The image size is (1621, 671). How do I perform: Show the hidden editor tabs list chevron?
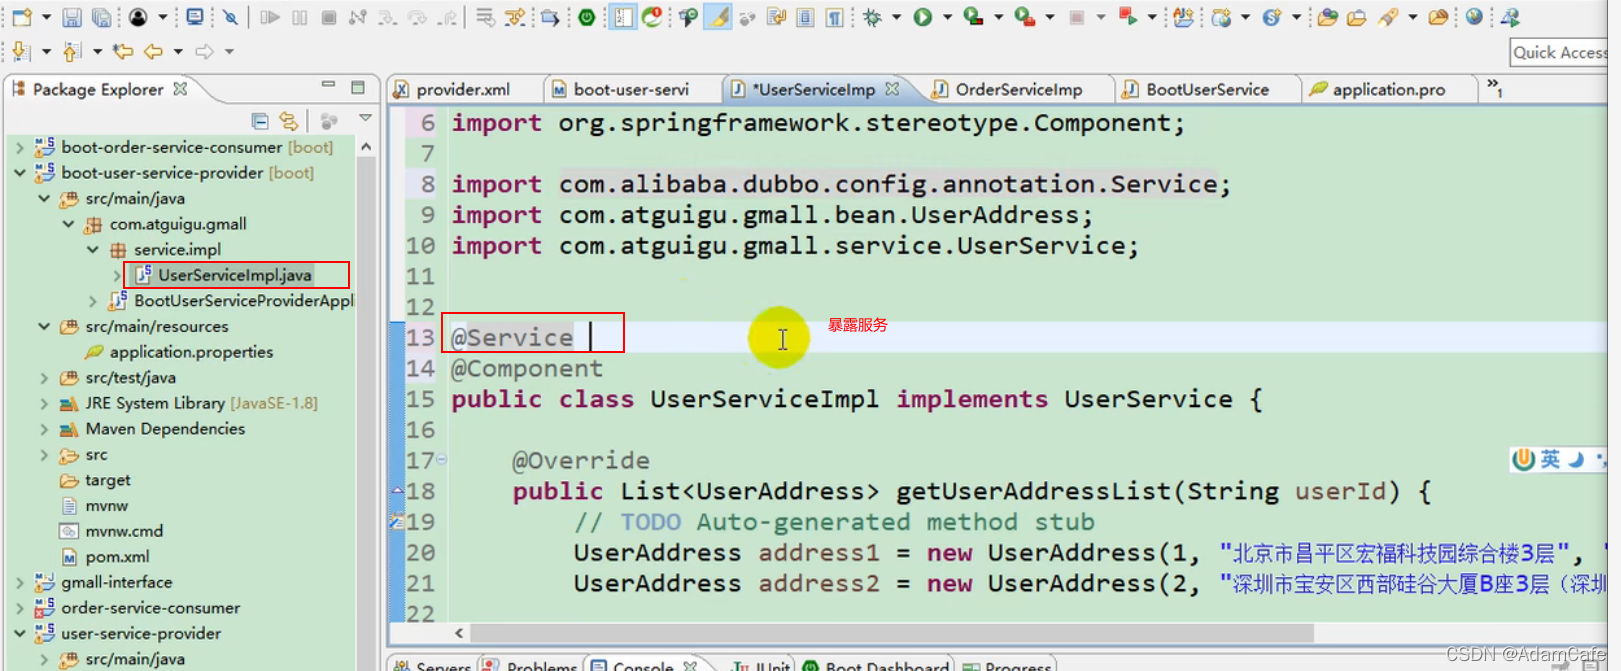[1494, 88]
